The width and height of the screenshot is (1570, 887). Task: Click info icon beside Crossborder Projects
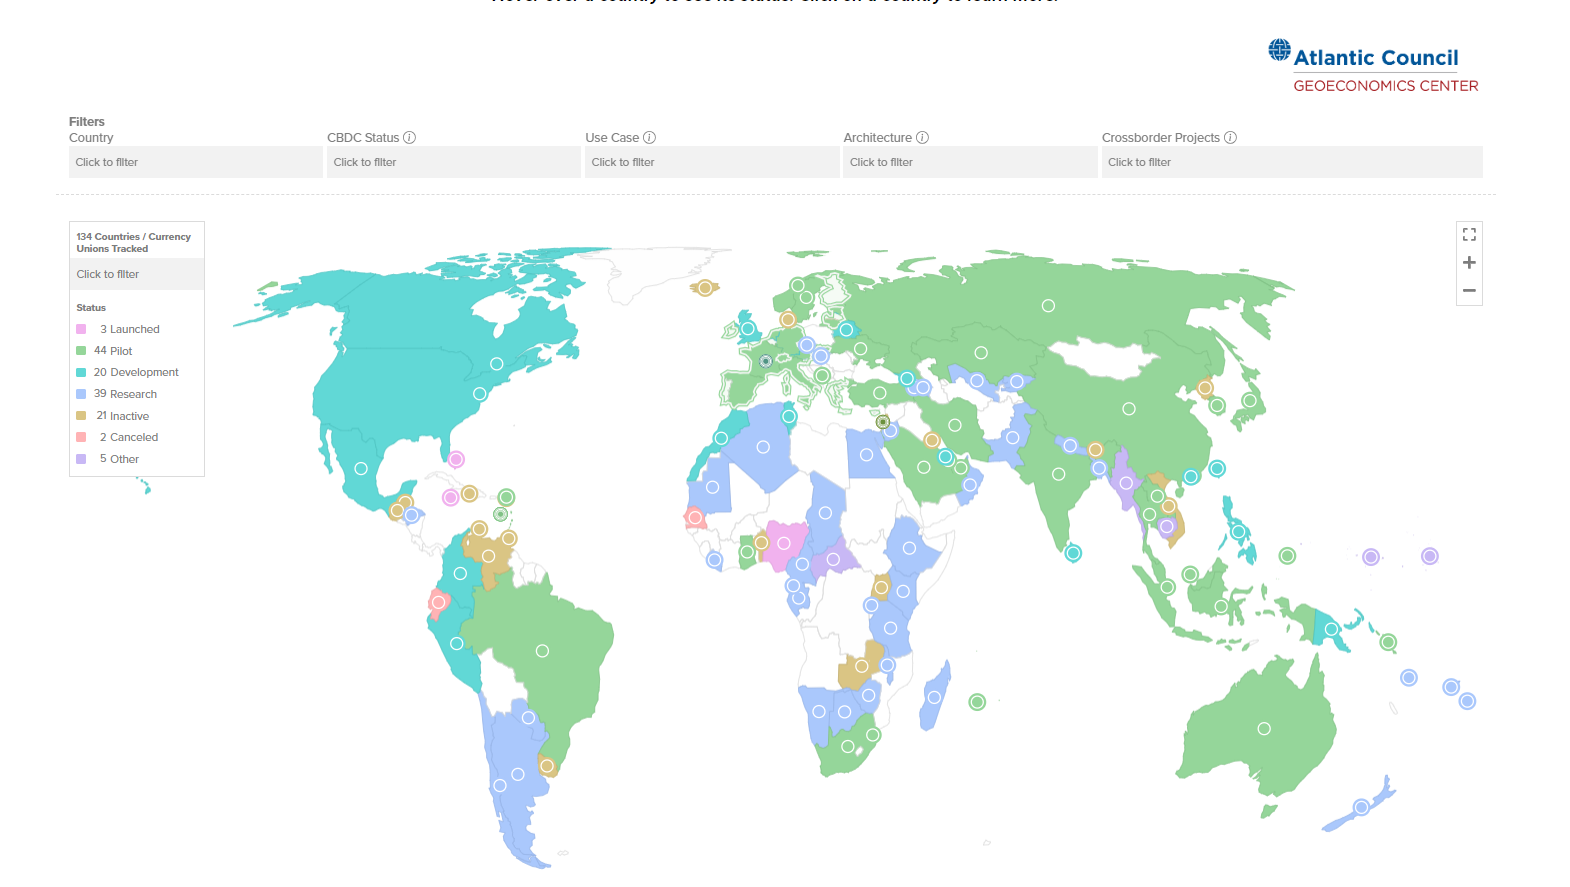[x=1230, y=138]
